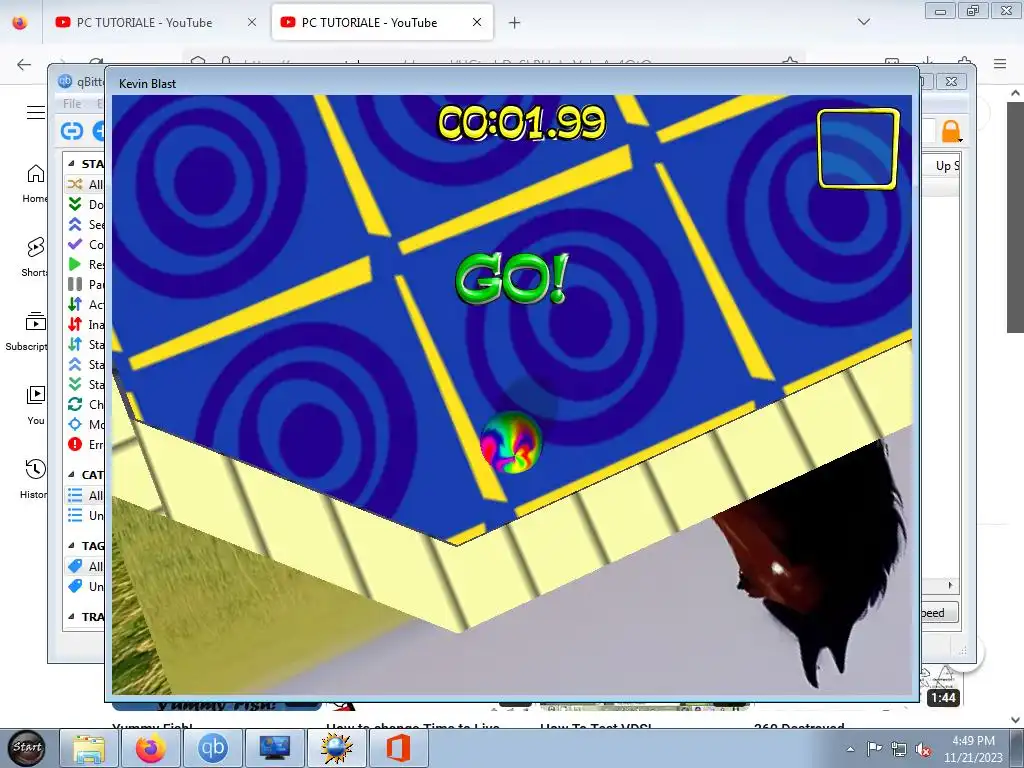Open the You section in YouTube sidebar
This screenshot has height=768, width=1024.
tap(35, 404)
